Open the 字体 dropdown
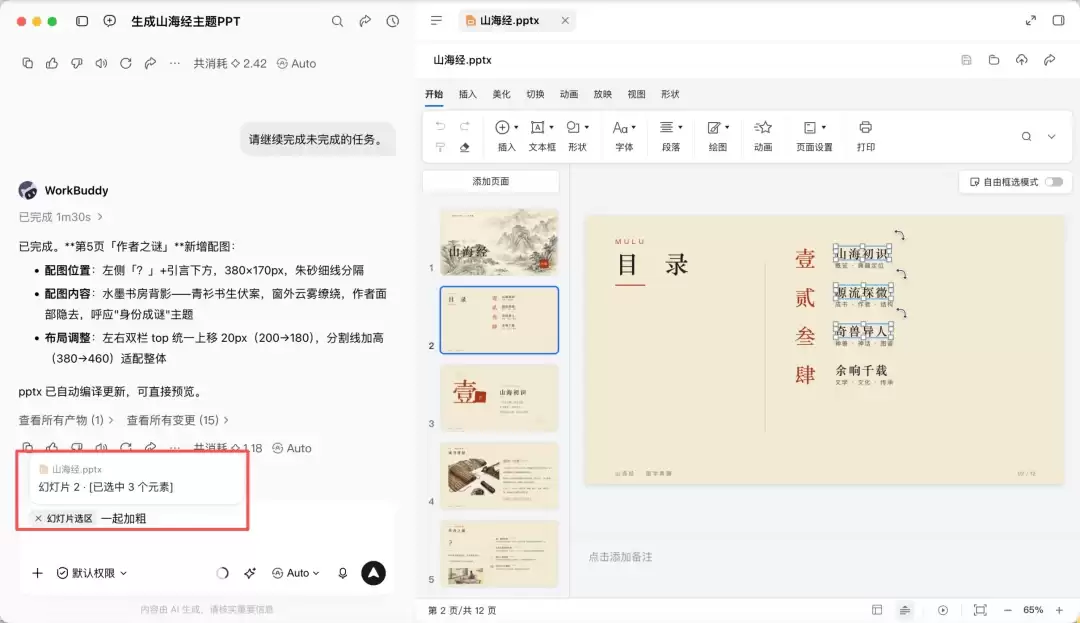Screen dimensions: 1080x623 tap(624, 136)
